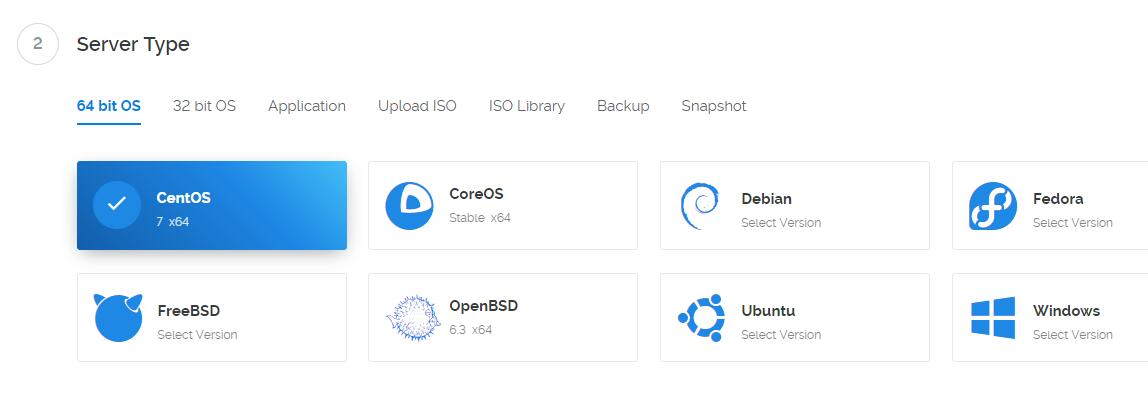Open FreeBSD Select Version dropdown

coord(197,335)
